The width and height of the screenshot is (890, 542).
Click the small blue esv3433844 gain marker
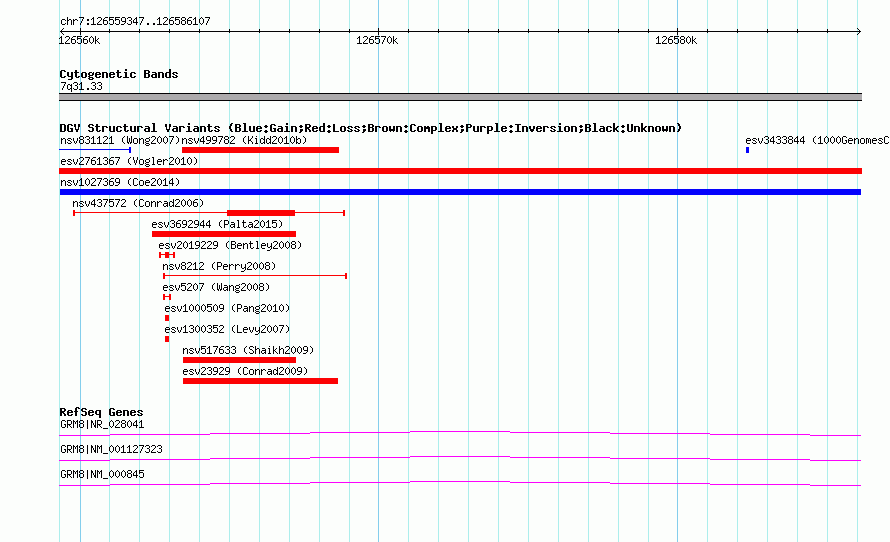747,150
